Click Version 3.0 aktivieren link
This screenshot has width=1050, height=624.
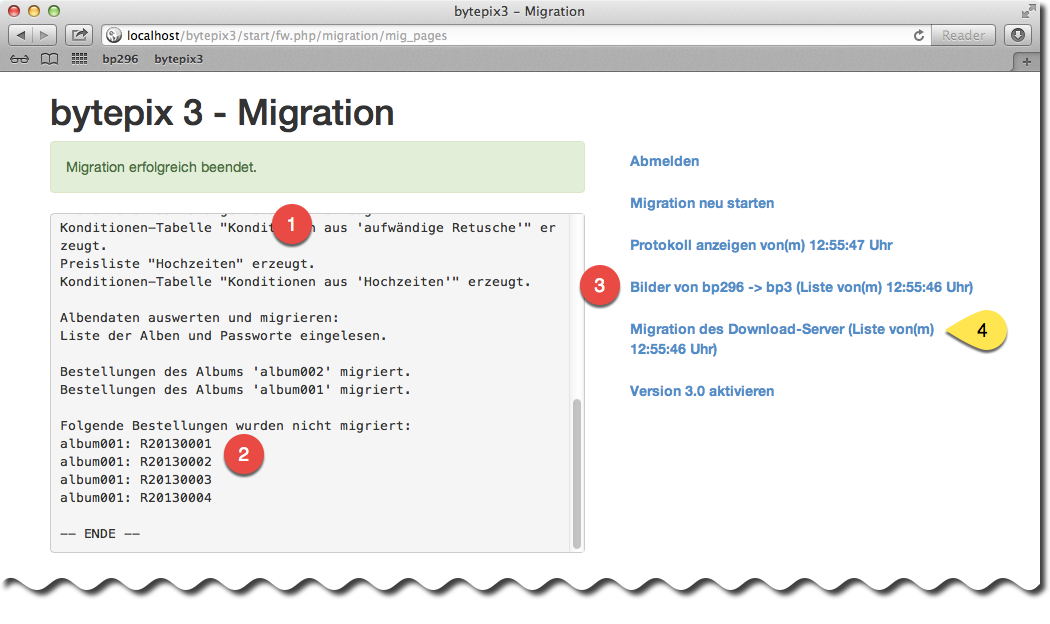pyautogui.click(x=702, y=392)
